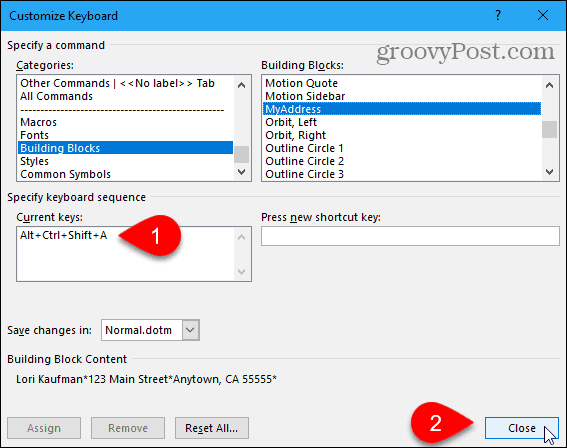Click the Building Blocks list scrollbar thumb
The image size is (567, 448).
click(549, 129)
